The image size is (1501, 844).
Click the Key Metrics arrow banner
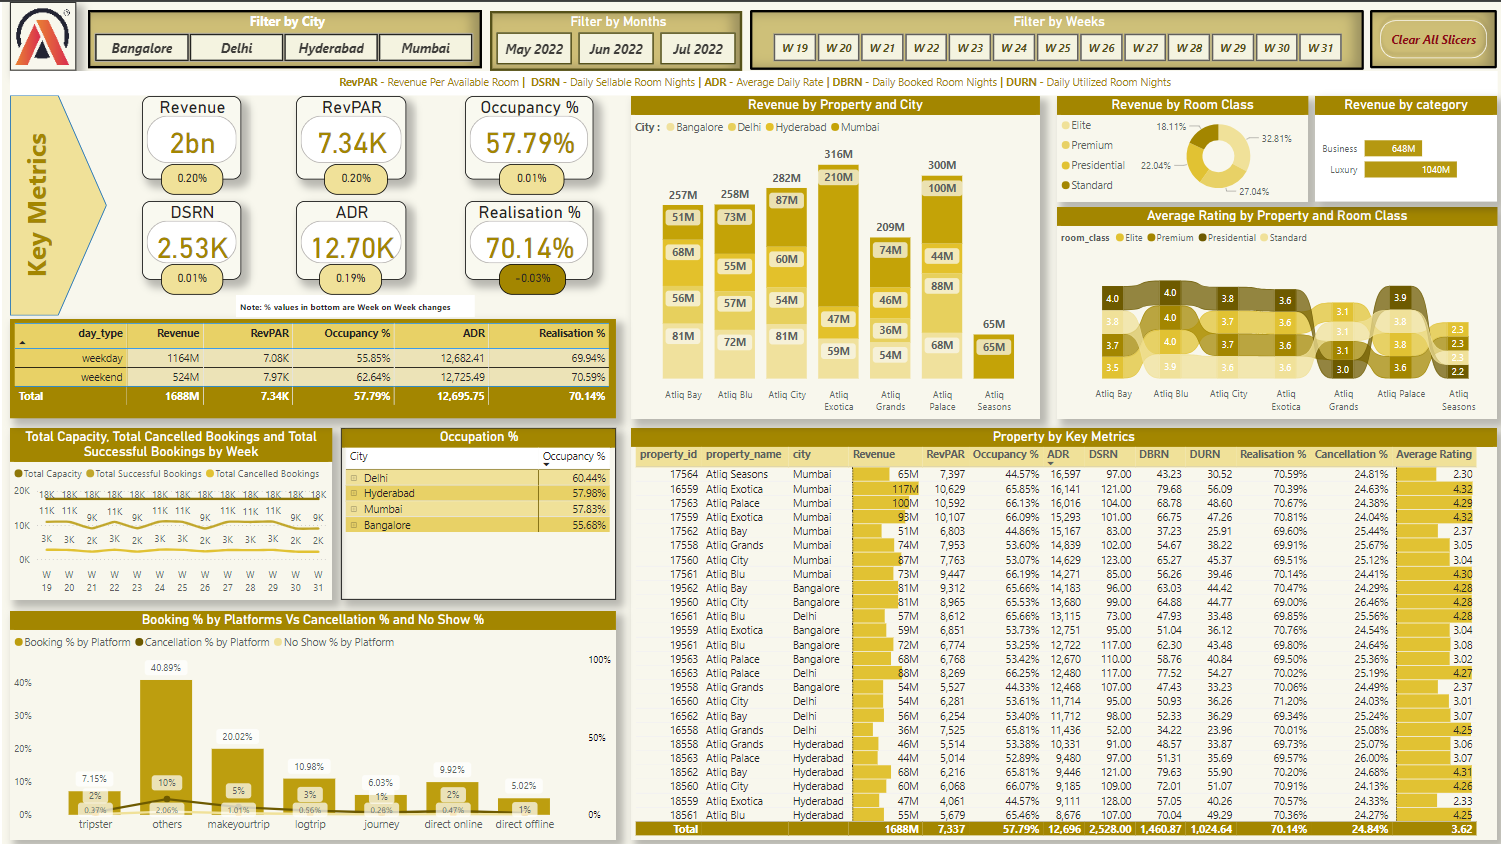tap(55, 205)
